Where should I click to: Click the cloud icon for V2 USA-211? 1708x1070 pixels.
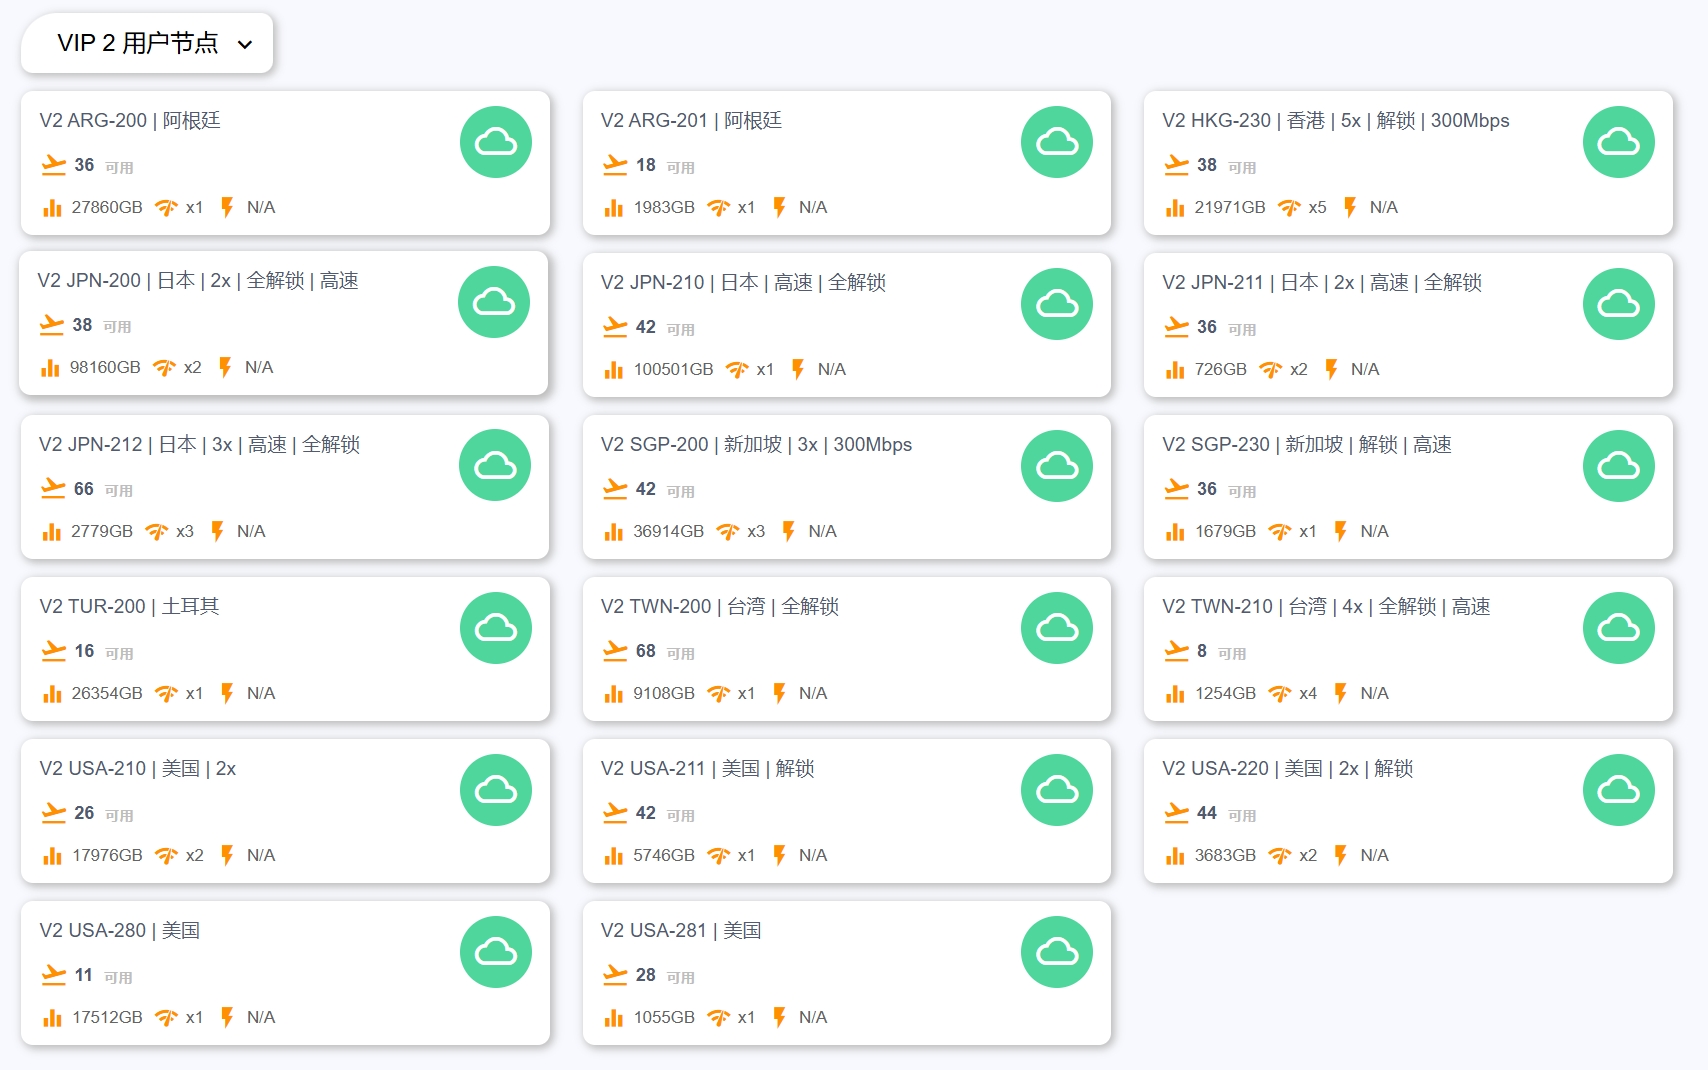1056,790
